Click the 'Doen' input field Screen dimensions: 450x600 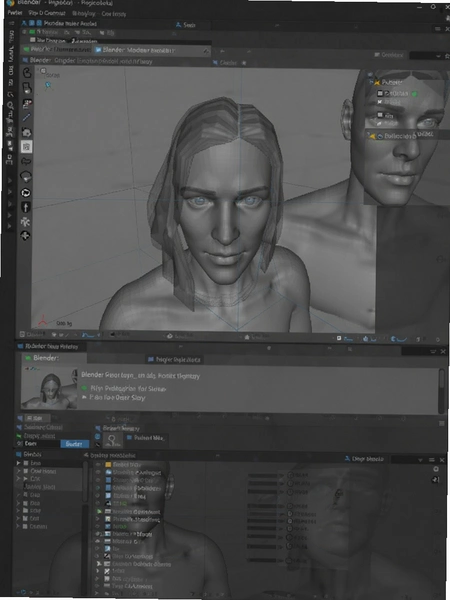[x=41, y=444]
